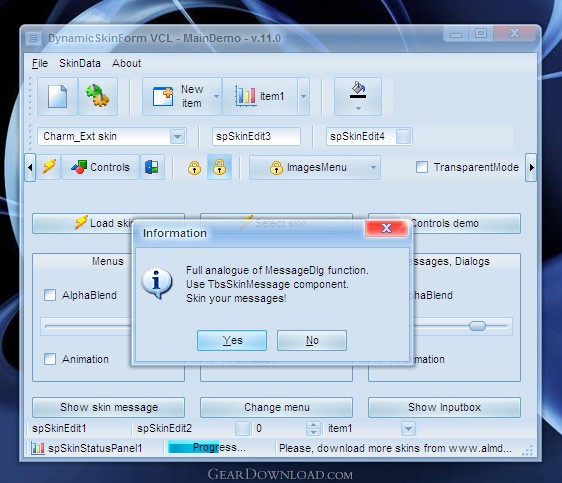Click the blue-green layout panel icon
The height and width of the screenshot is (483, 562).
[x=152, y=167]
